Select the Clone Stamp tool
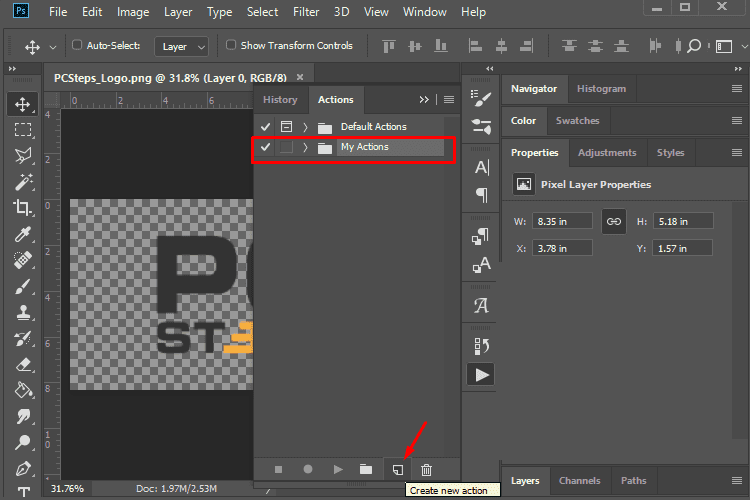This screenshot has height=500, width=750. (22, 312)
